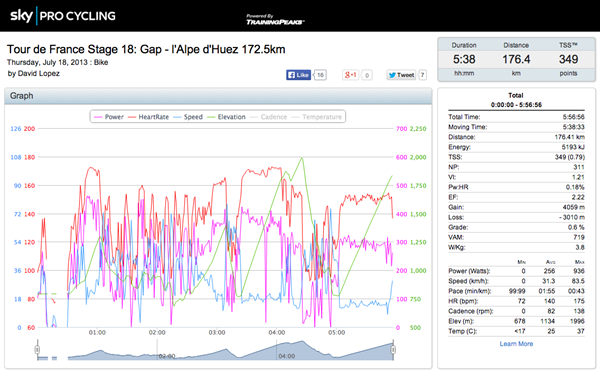Click the Tweet count bubble
Screen dimensions: 600x373
pyautogui.click(x=422, y=75)
